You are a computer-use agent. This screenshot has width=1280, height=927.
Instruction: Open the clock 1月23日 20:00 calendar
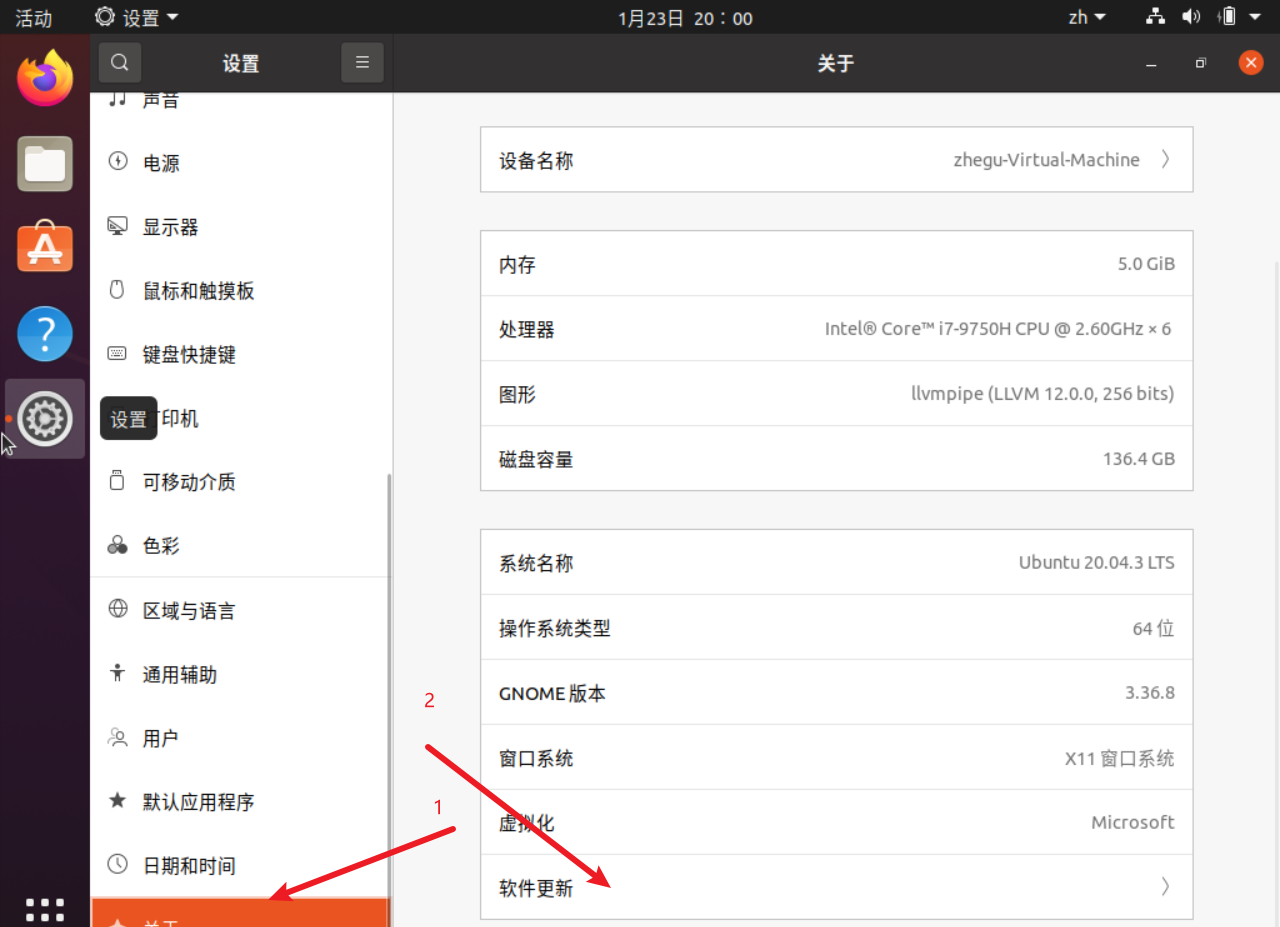coord(685,17)
